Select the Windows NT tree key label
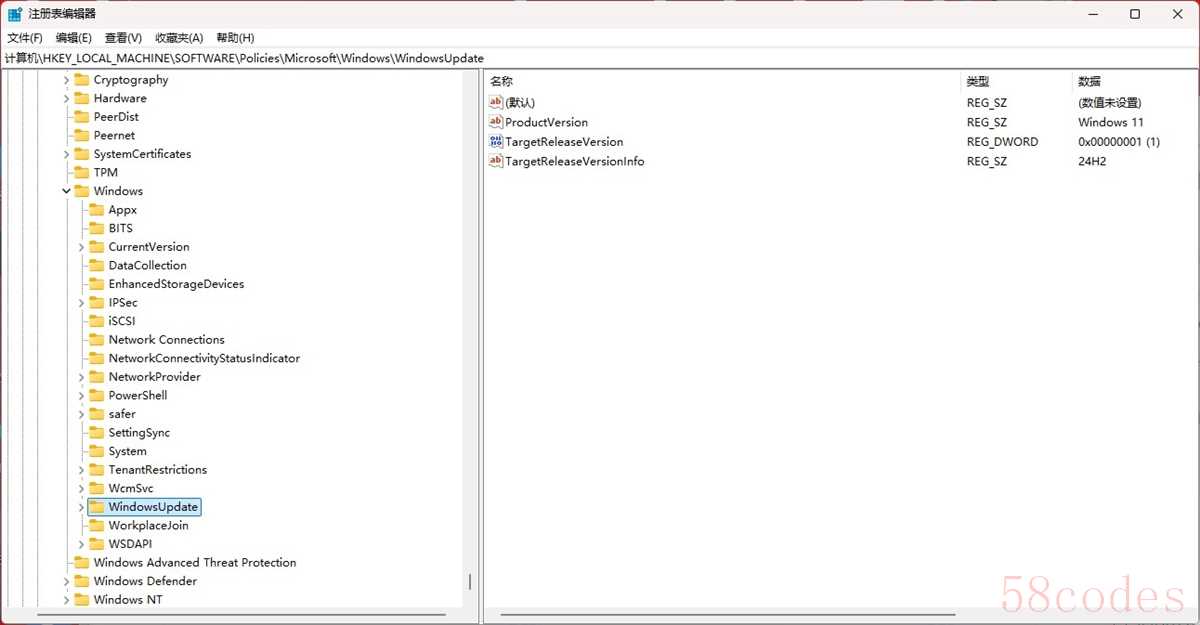 128,600
